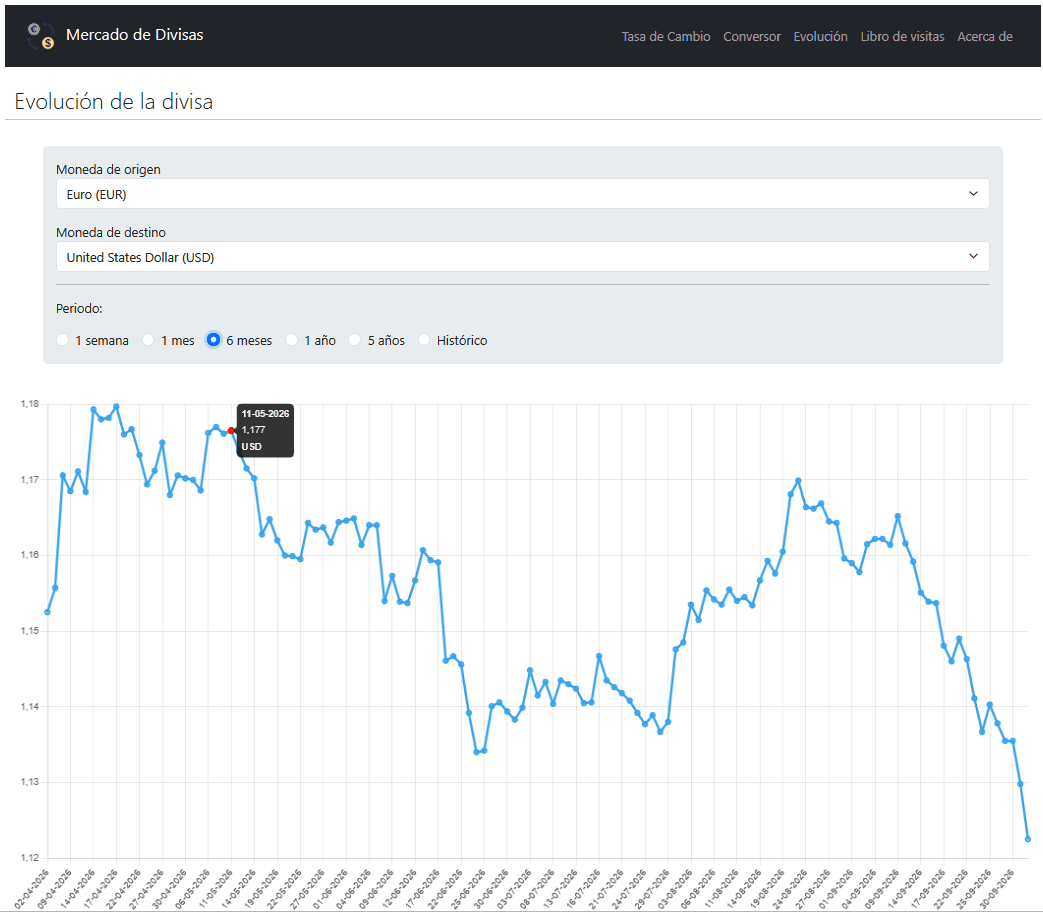
Task: Select the 1 semana period
Action: 63,340
